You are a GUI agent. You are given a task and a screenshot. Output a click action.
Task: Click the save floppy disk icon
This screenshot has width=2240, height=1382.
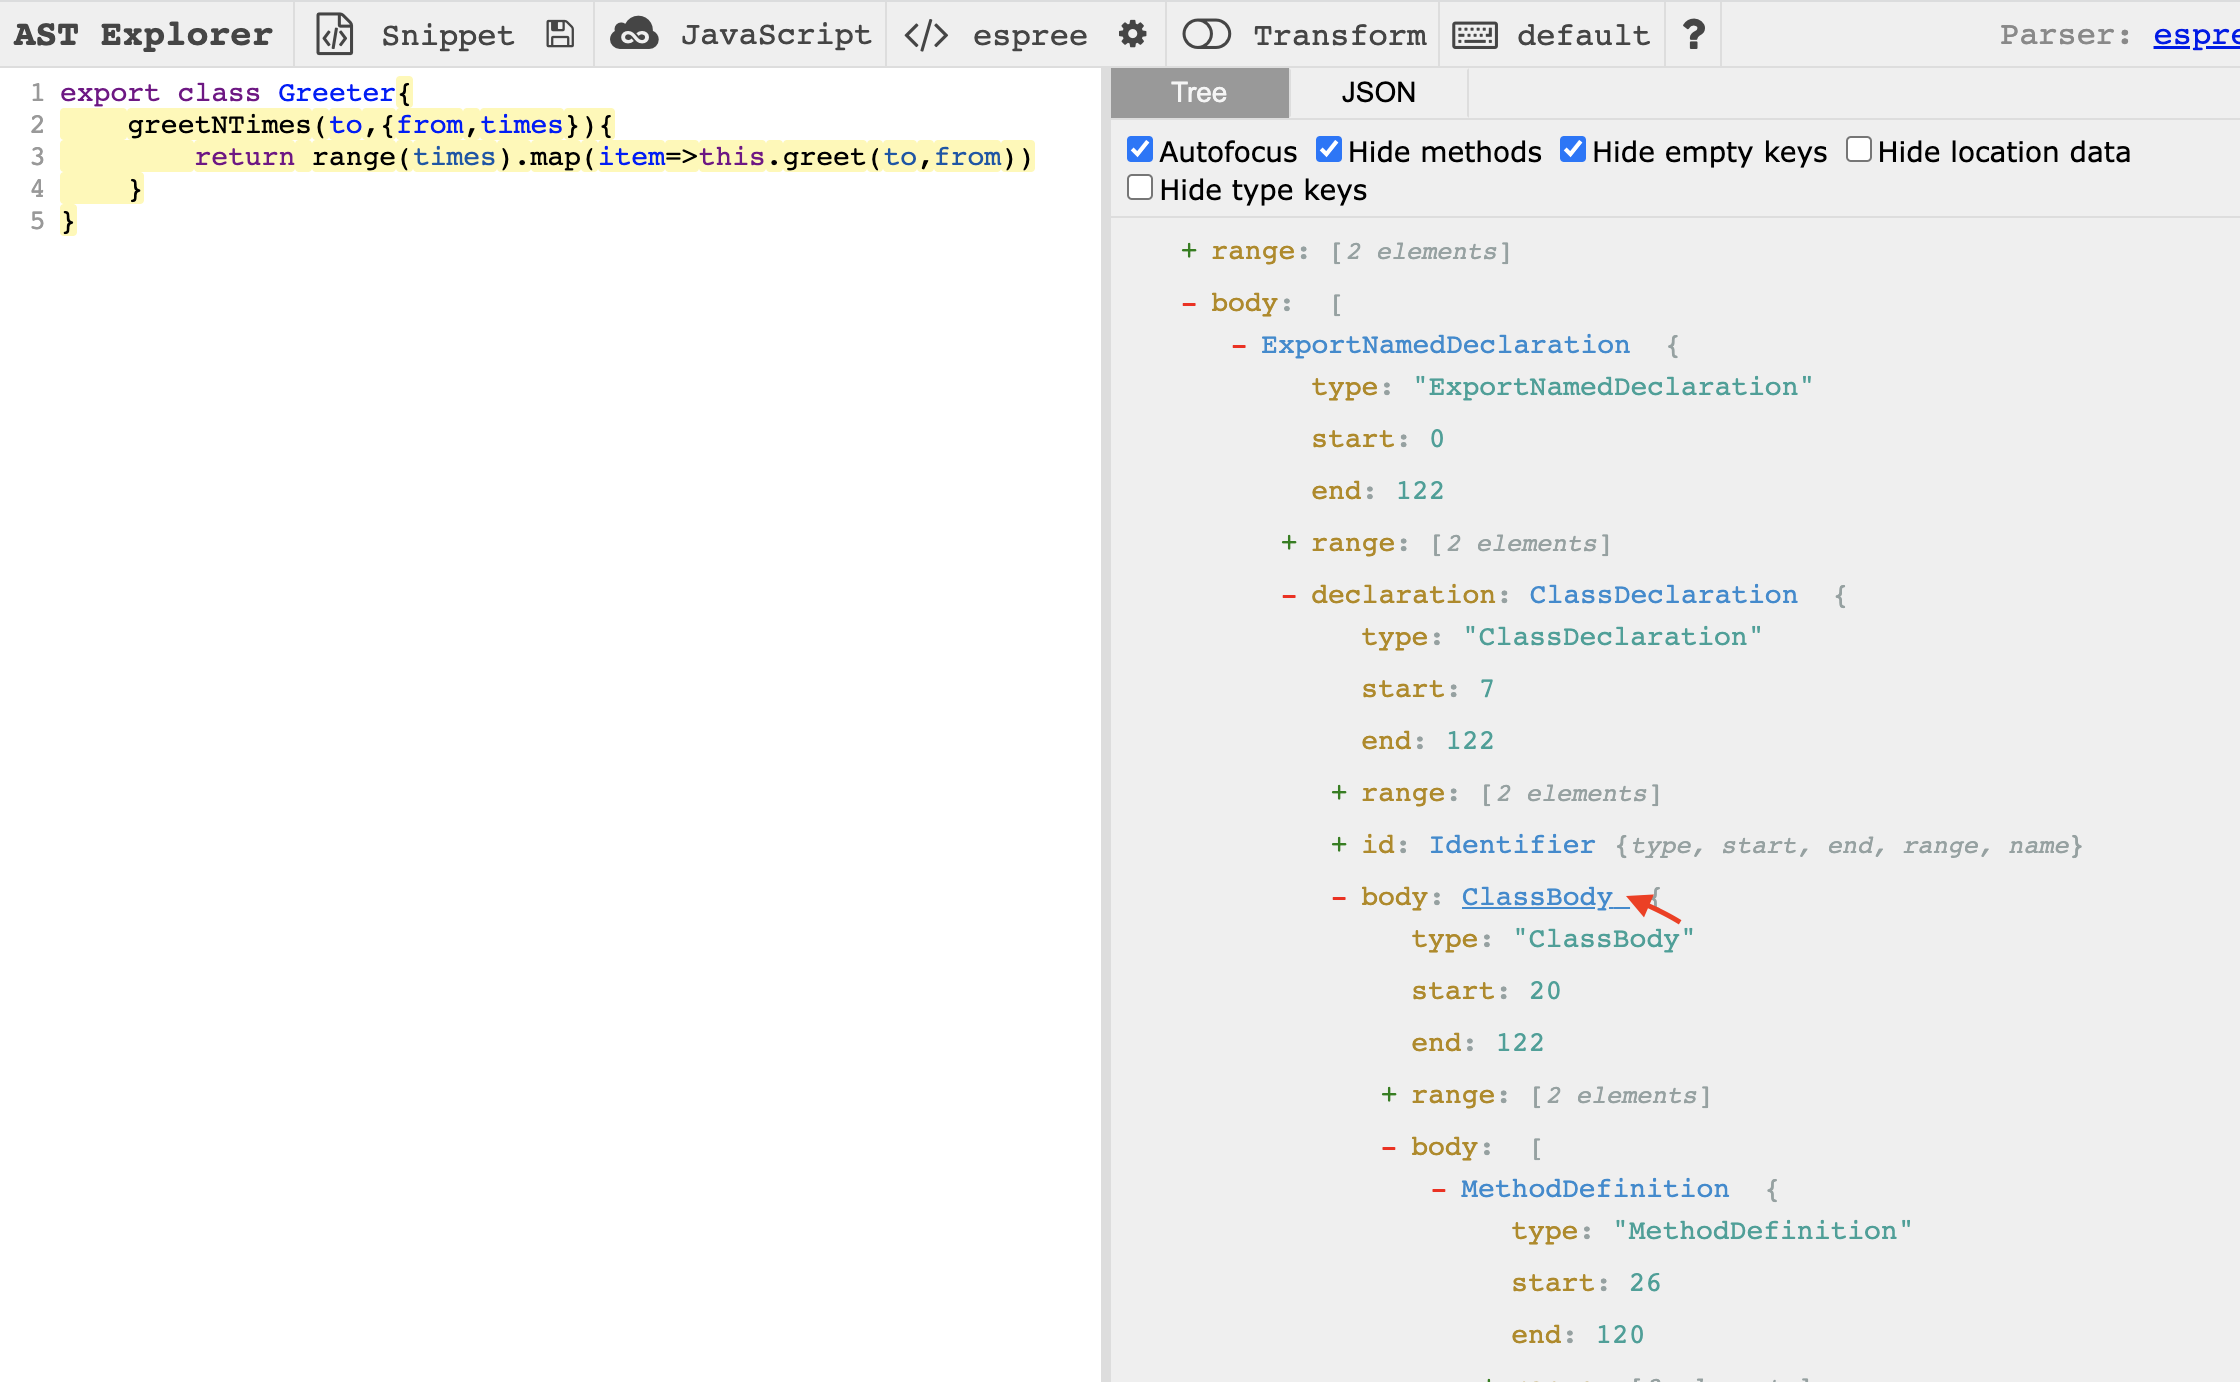[560, 35]
